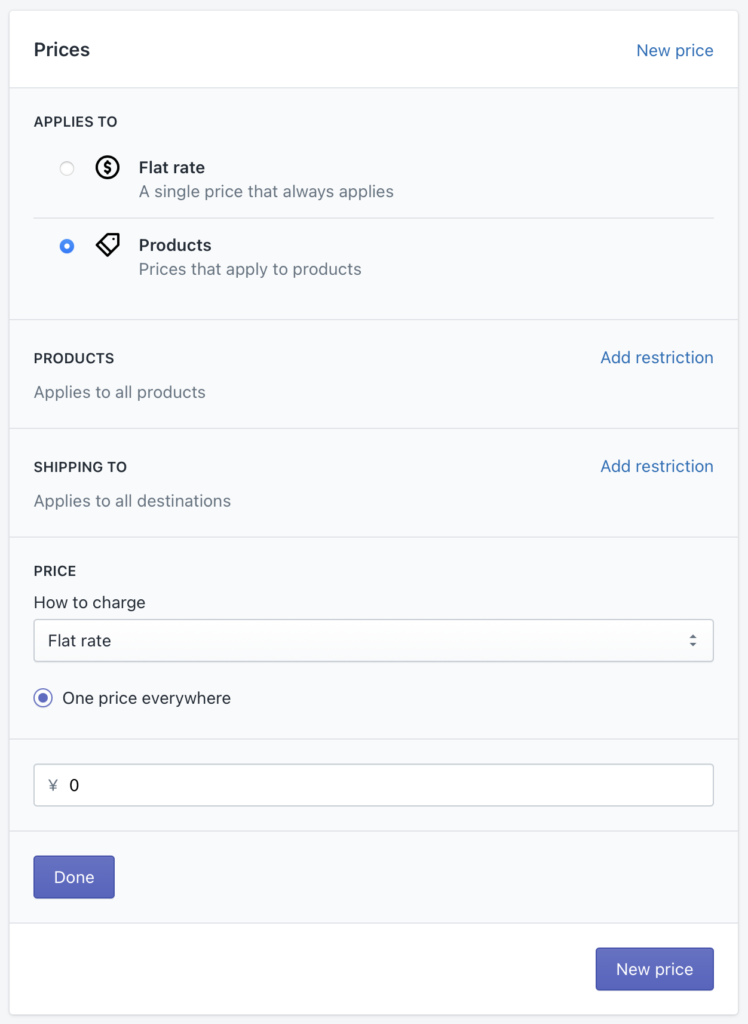Click the Done button
The height and width of the screenshot is (1024, 748).
pyautogui.click(x=74, y=877)
